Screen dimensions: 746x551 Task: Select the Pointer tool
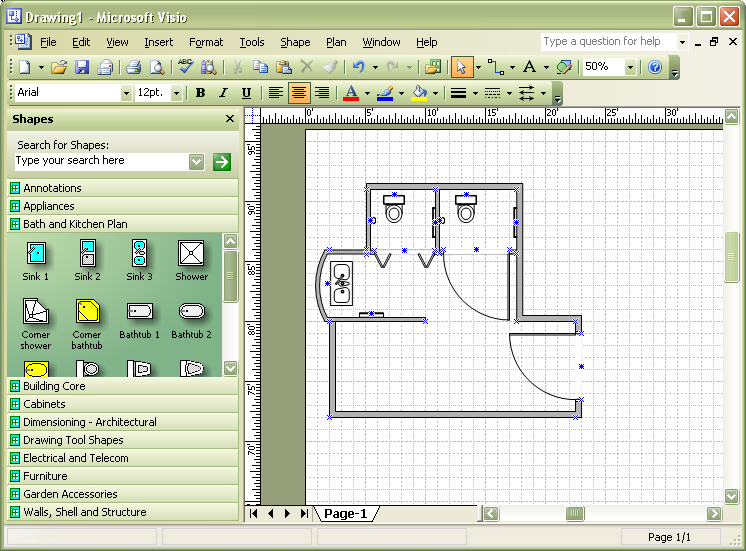point(461,67)
